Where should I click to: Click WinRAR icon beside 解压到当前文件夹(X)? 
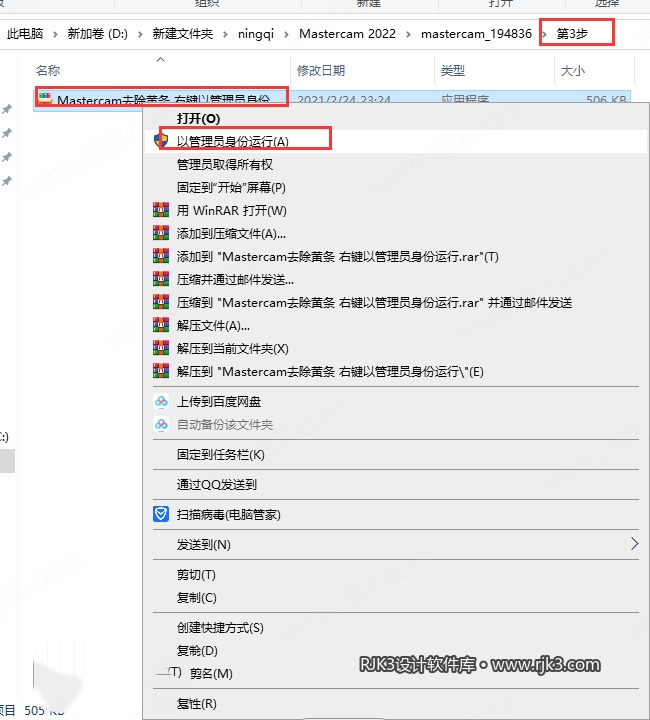[161, 348]
